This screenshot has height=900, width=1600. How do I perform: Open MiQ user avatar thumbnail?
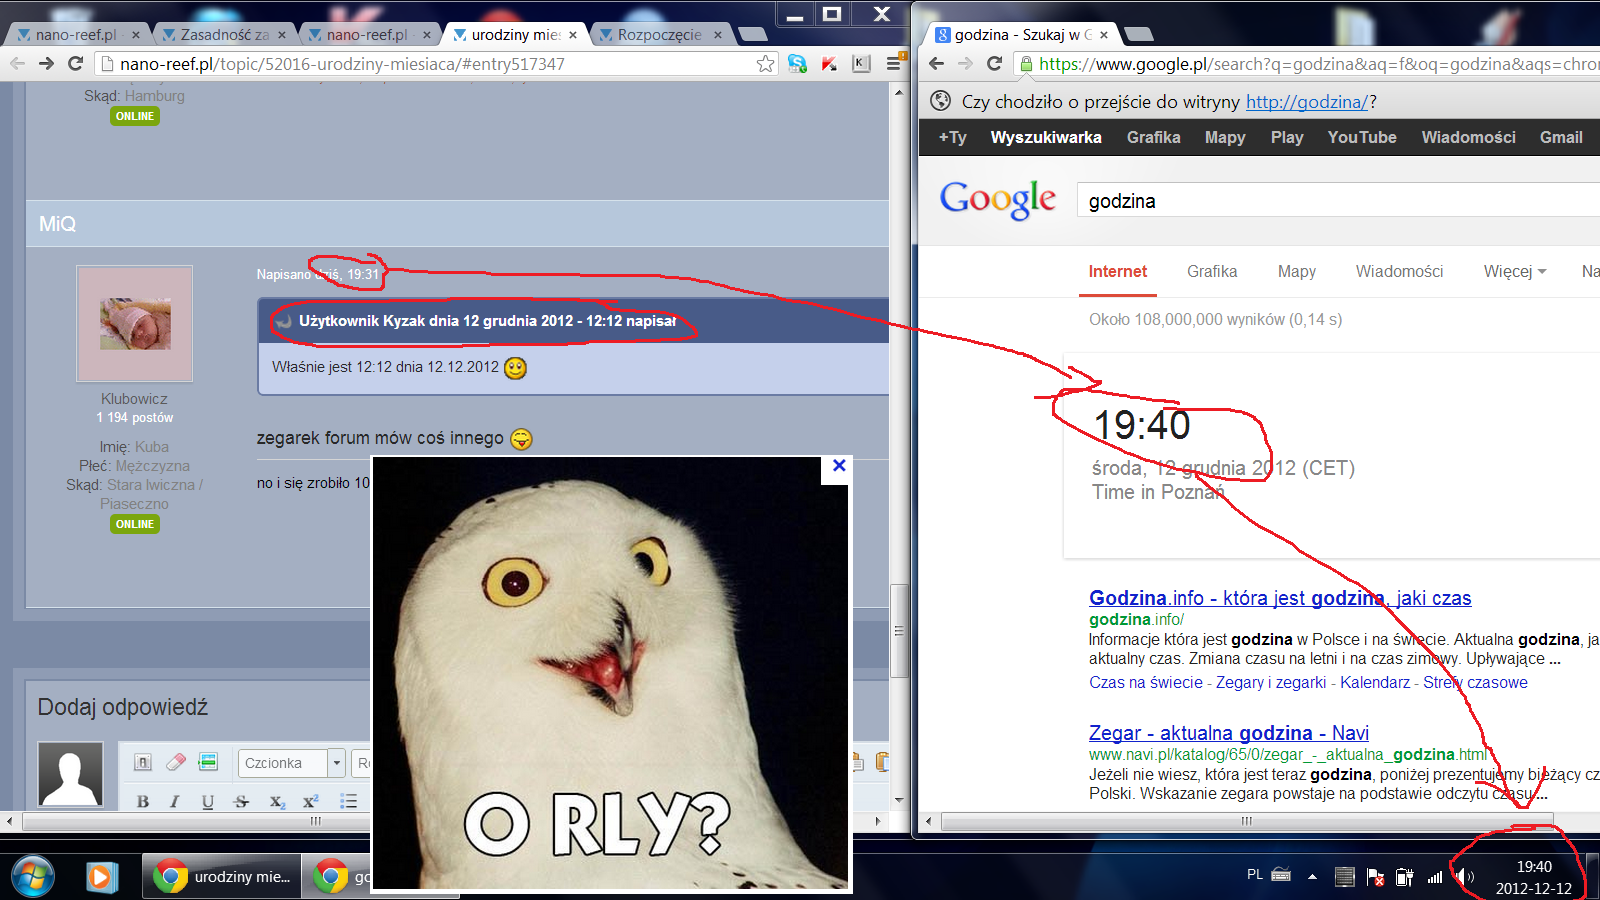pos(135,323)
